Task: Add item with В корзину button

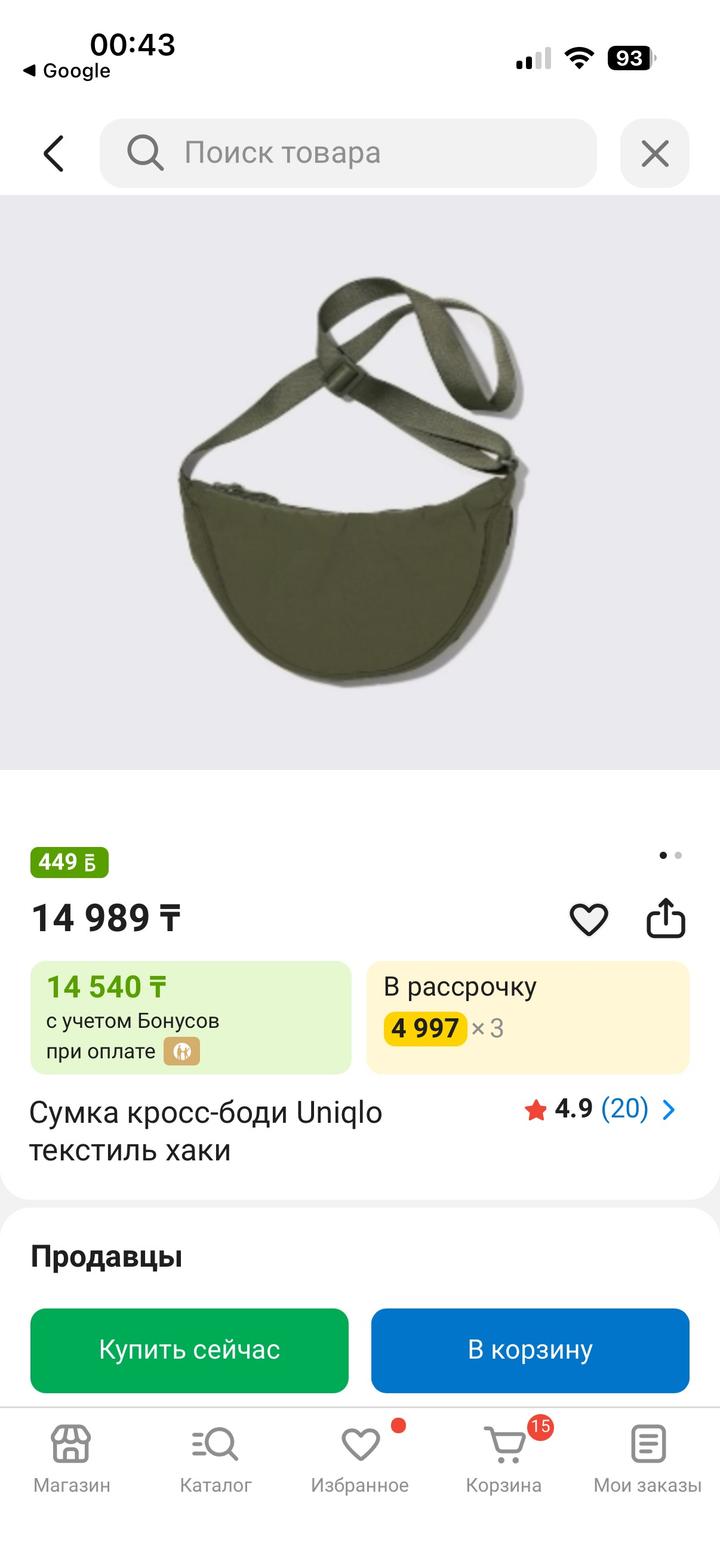Action: 530,1350
